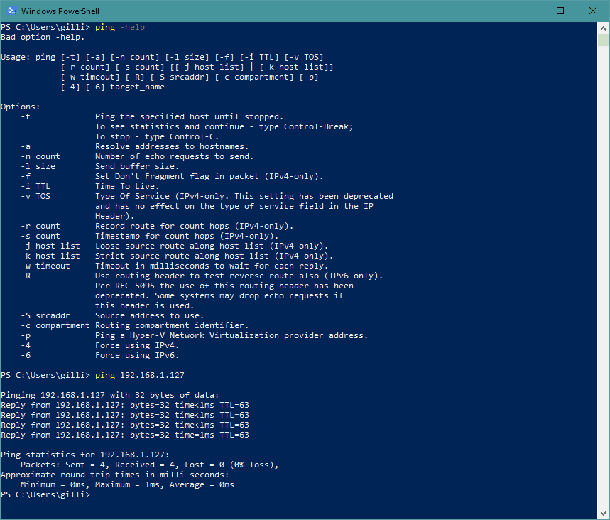Click 'Ping a Hyper-V Network Virtualization' line
The image size is (610, 520).
tap(231, 335)
